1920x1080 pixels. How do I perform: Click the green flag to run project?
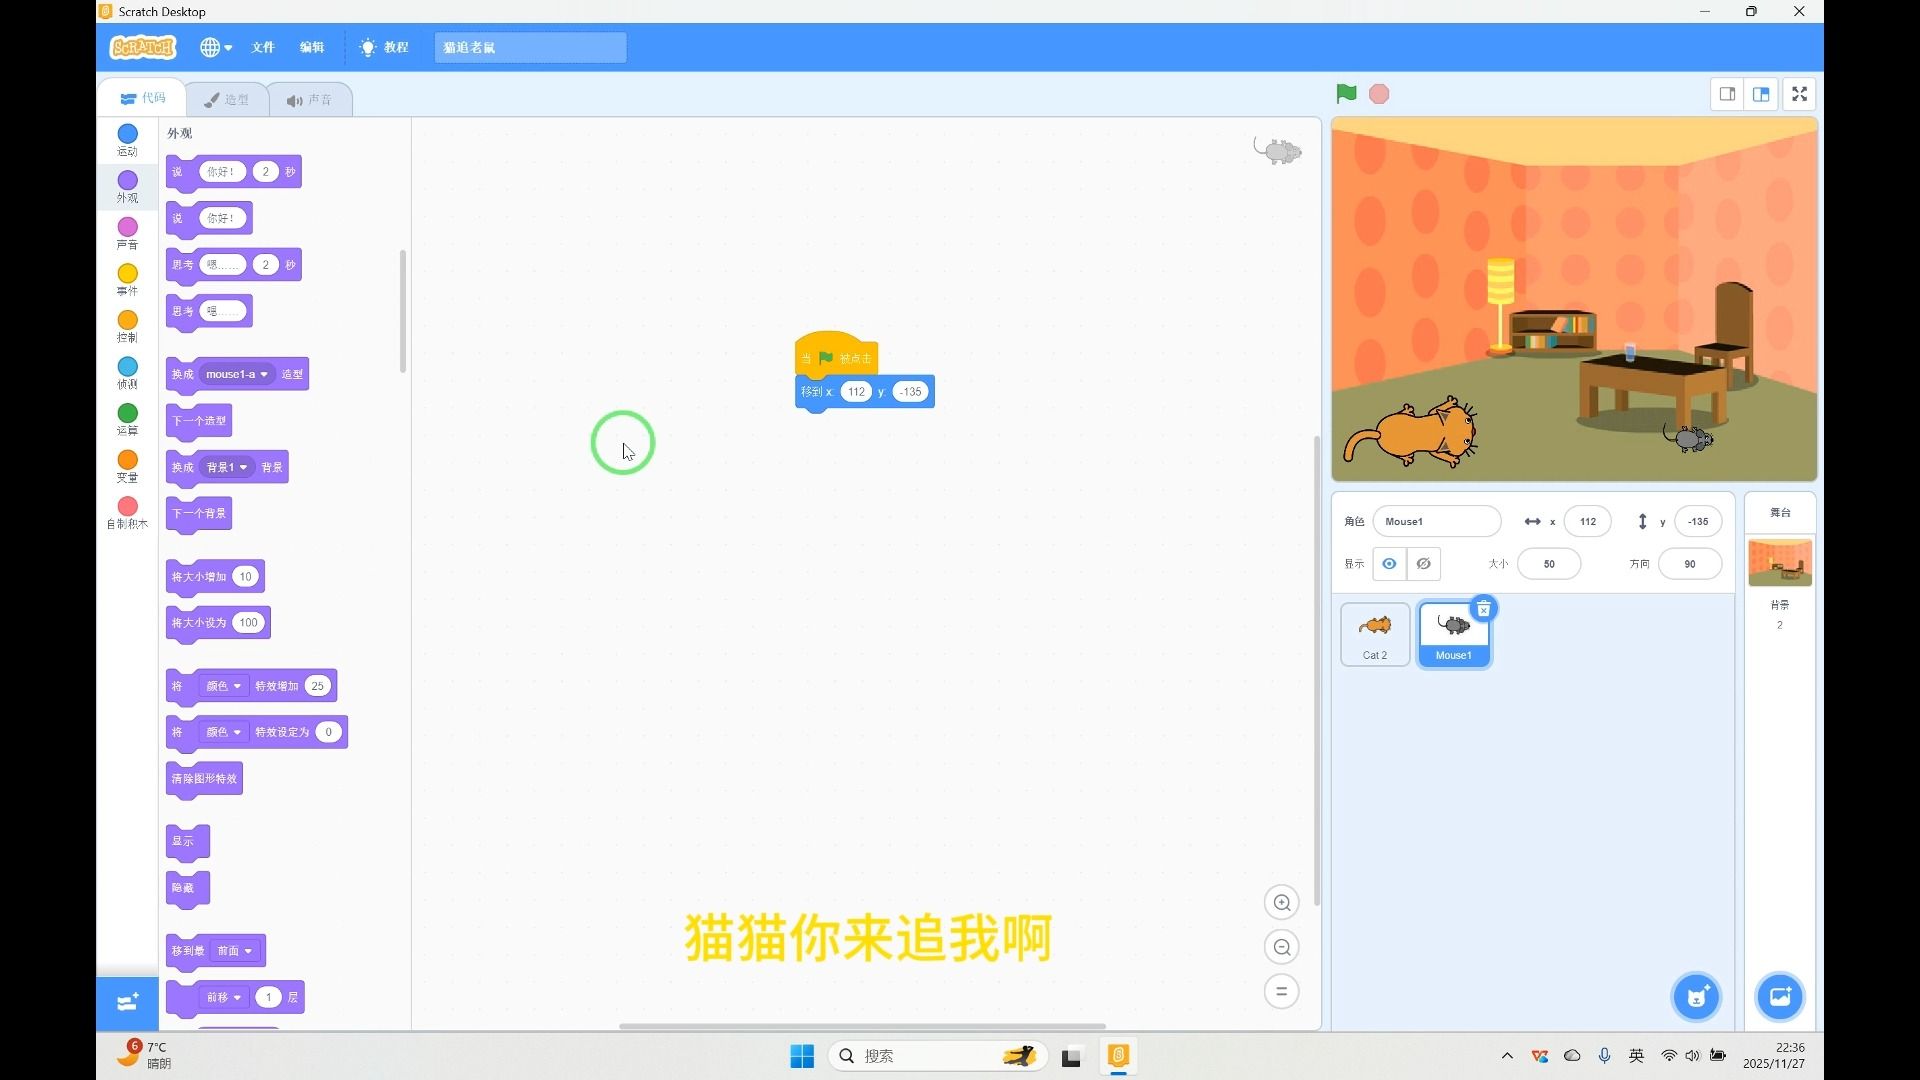(1345, 93)
